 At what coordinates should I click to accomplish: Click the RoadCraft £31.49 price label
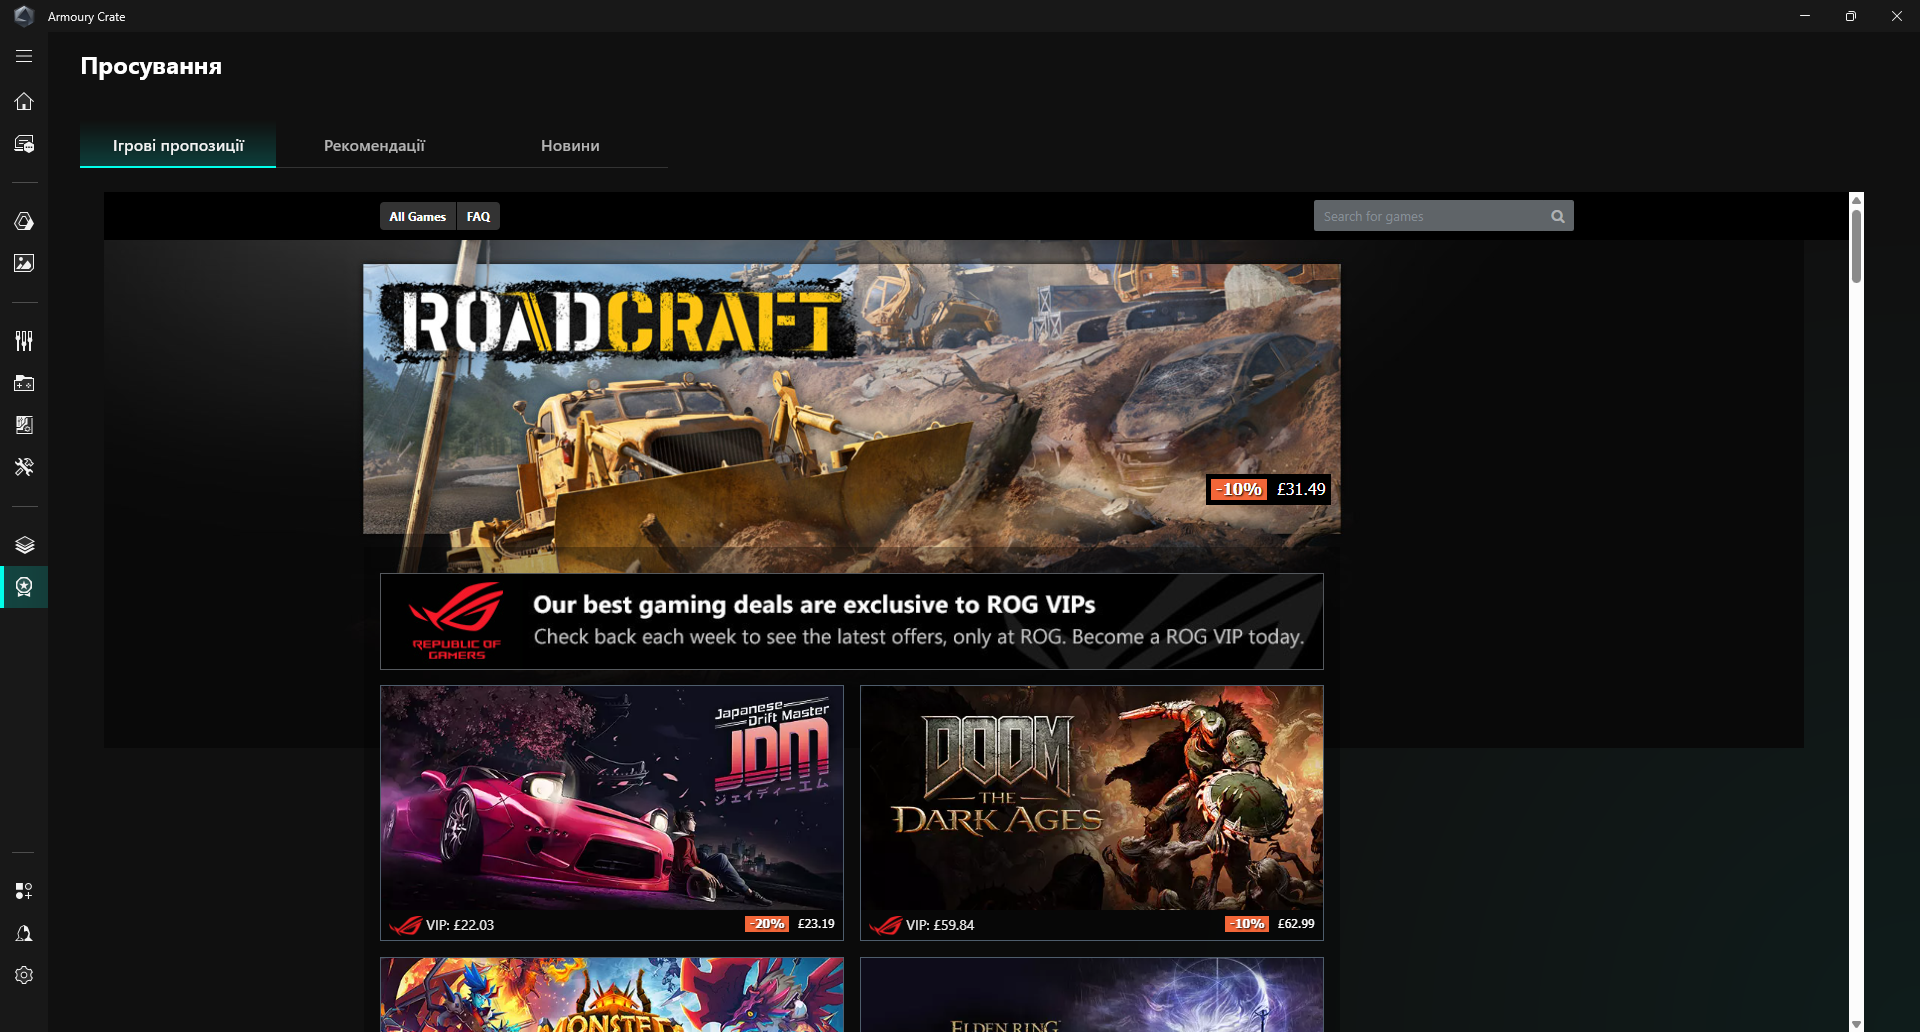1301,489
